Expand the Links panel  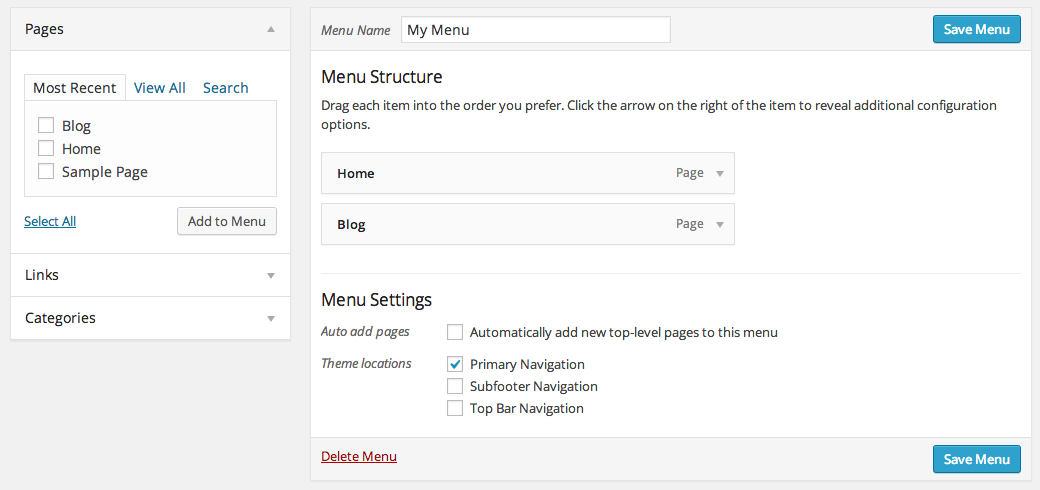coord(271,275)
